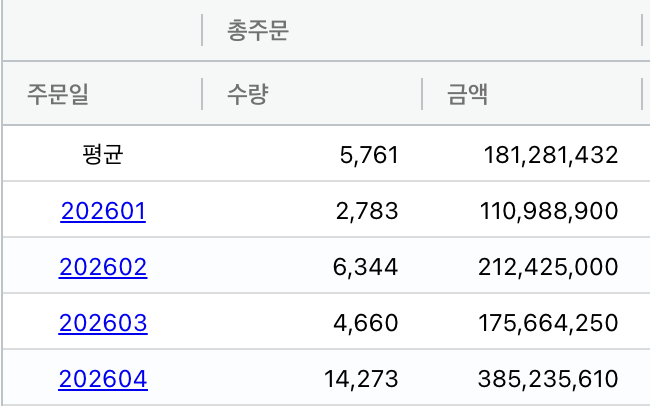
Task: Select quantity cell 2,783
Action: coord(367,211)
